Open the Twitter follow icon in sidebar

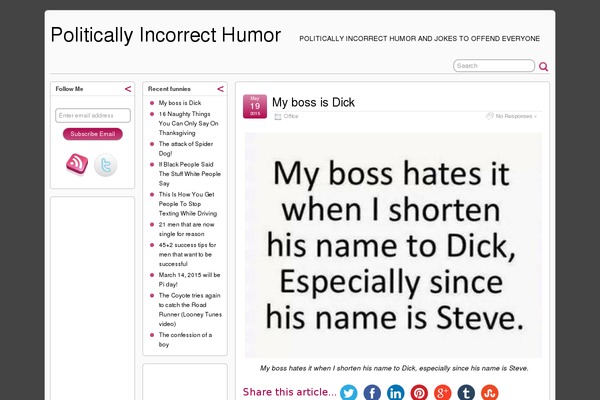[106, 165]
